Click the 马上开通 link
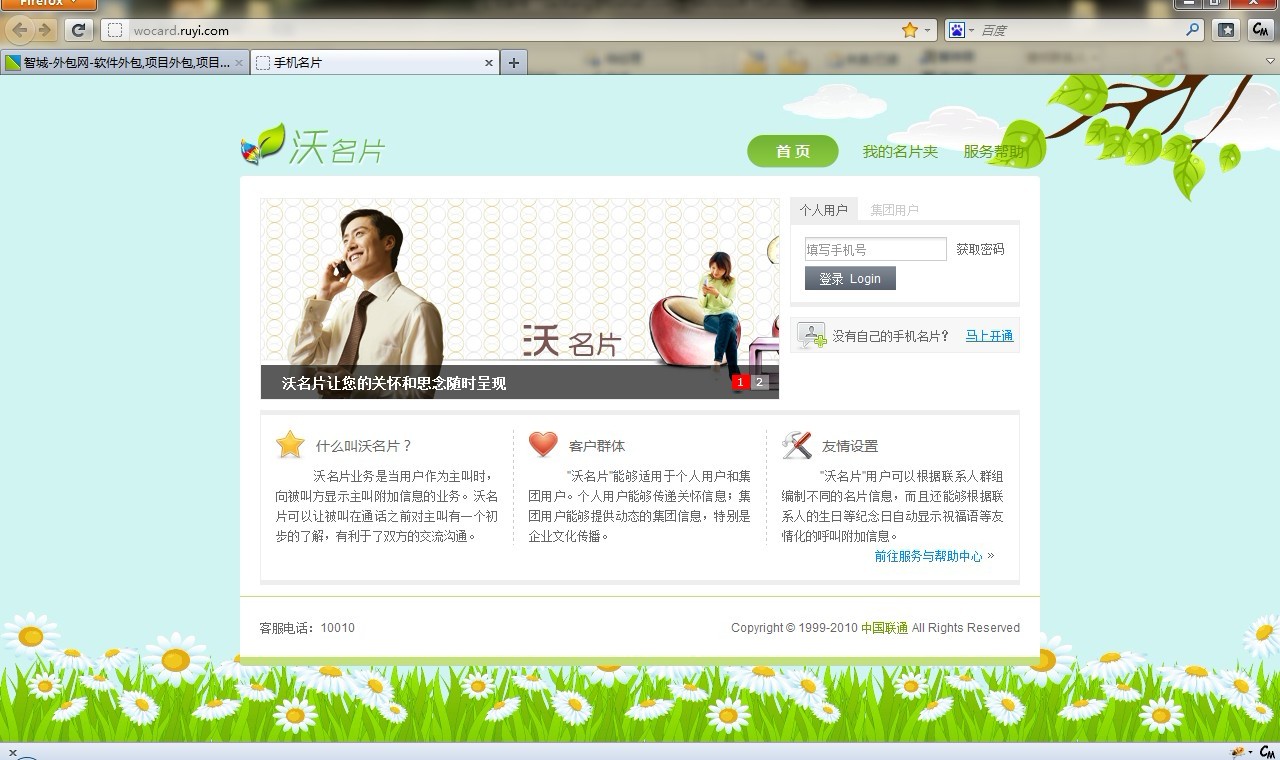 pyautogui.click(x=989, y=336)
